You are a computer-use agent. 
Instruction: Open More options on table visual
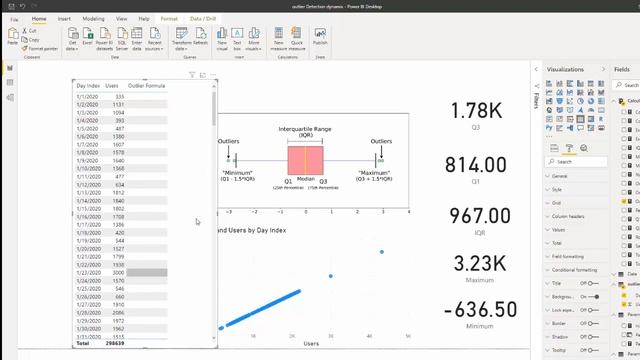[213, 75]
